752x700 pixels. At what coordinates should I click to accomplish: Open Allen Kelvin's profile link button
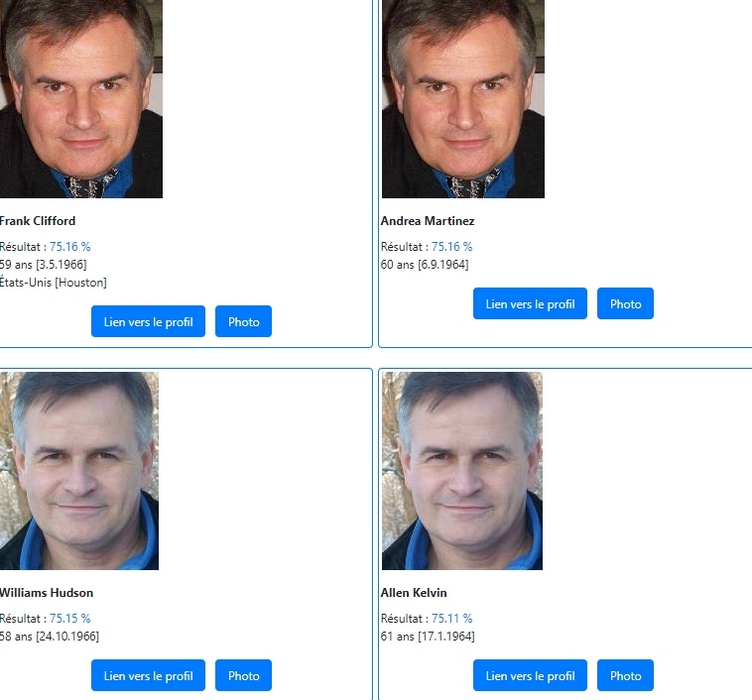click(x=530, y=675)
